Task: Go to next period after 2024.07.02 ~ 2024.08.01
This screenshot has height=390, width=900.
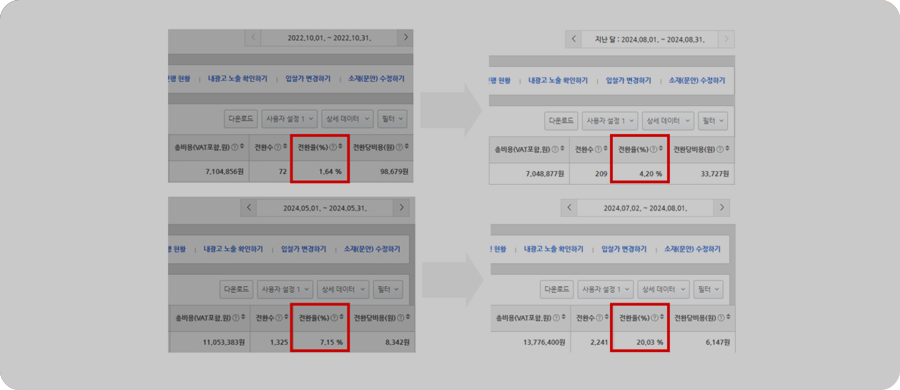Action: coord(721,207)
